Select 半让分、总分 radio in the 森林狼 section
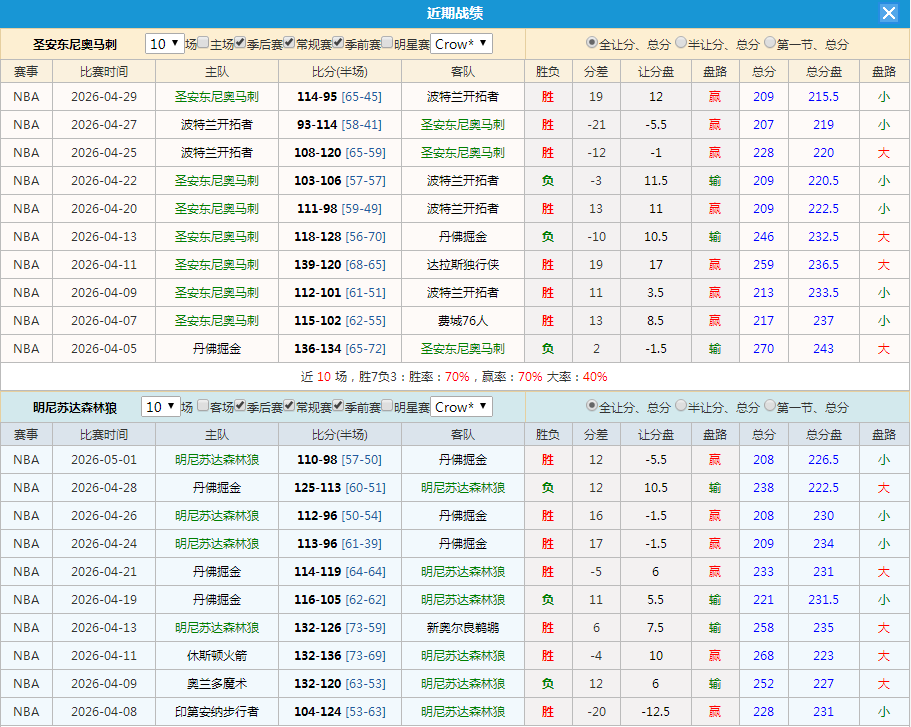Image resolution: width=911 pixels, height=727 pixels. click(681, 406)
